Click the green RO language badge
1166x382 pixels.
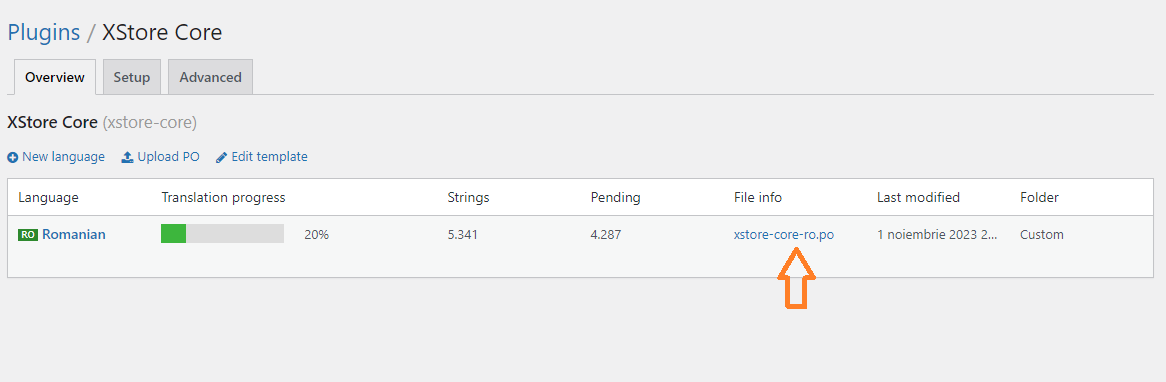[x=28, y=235]
